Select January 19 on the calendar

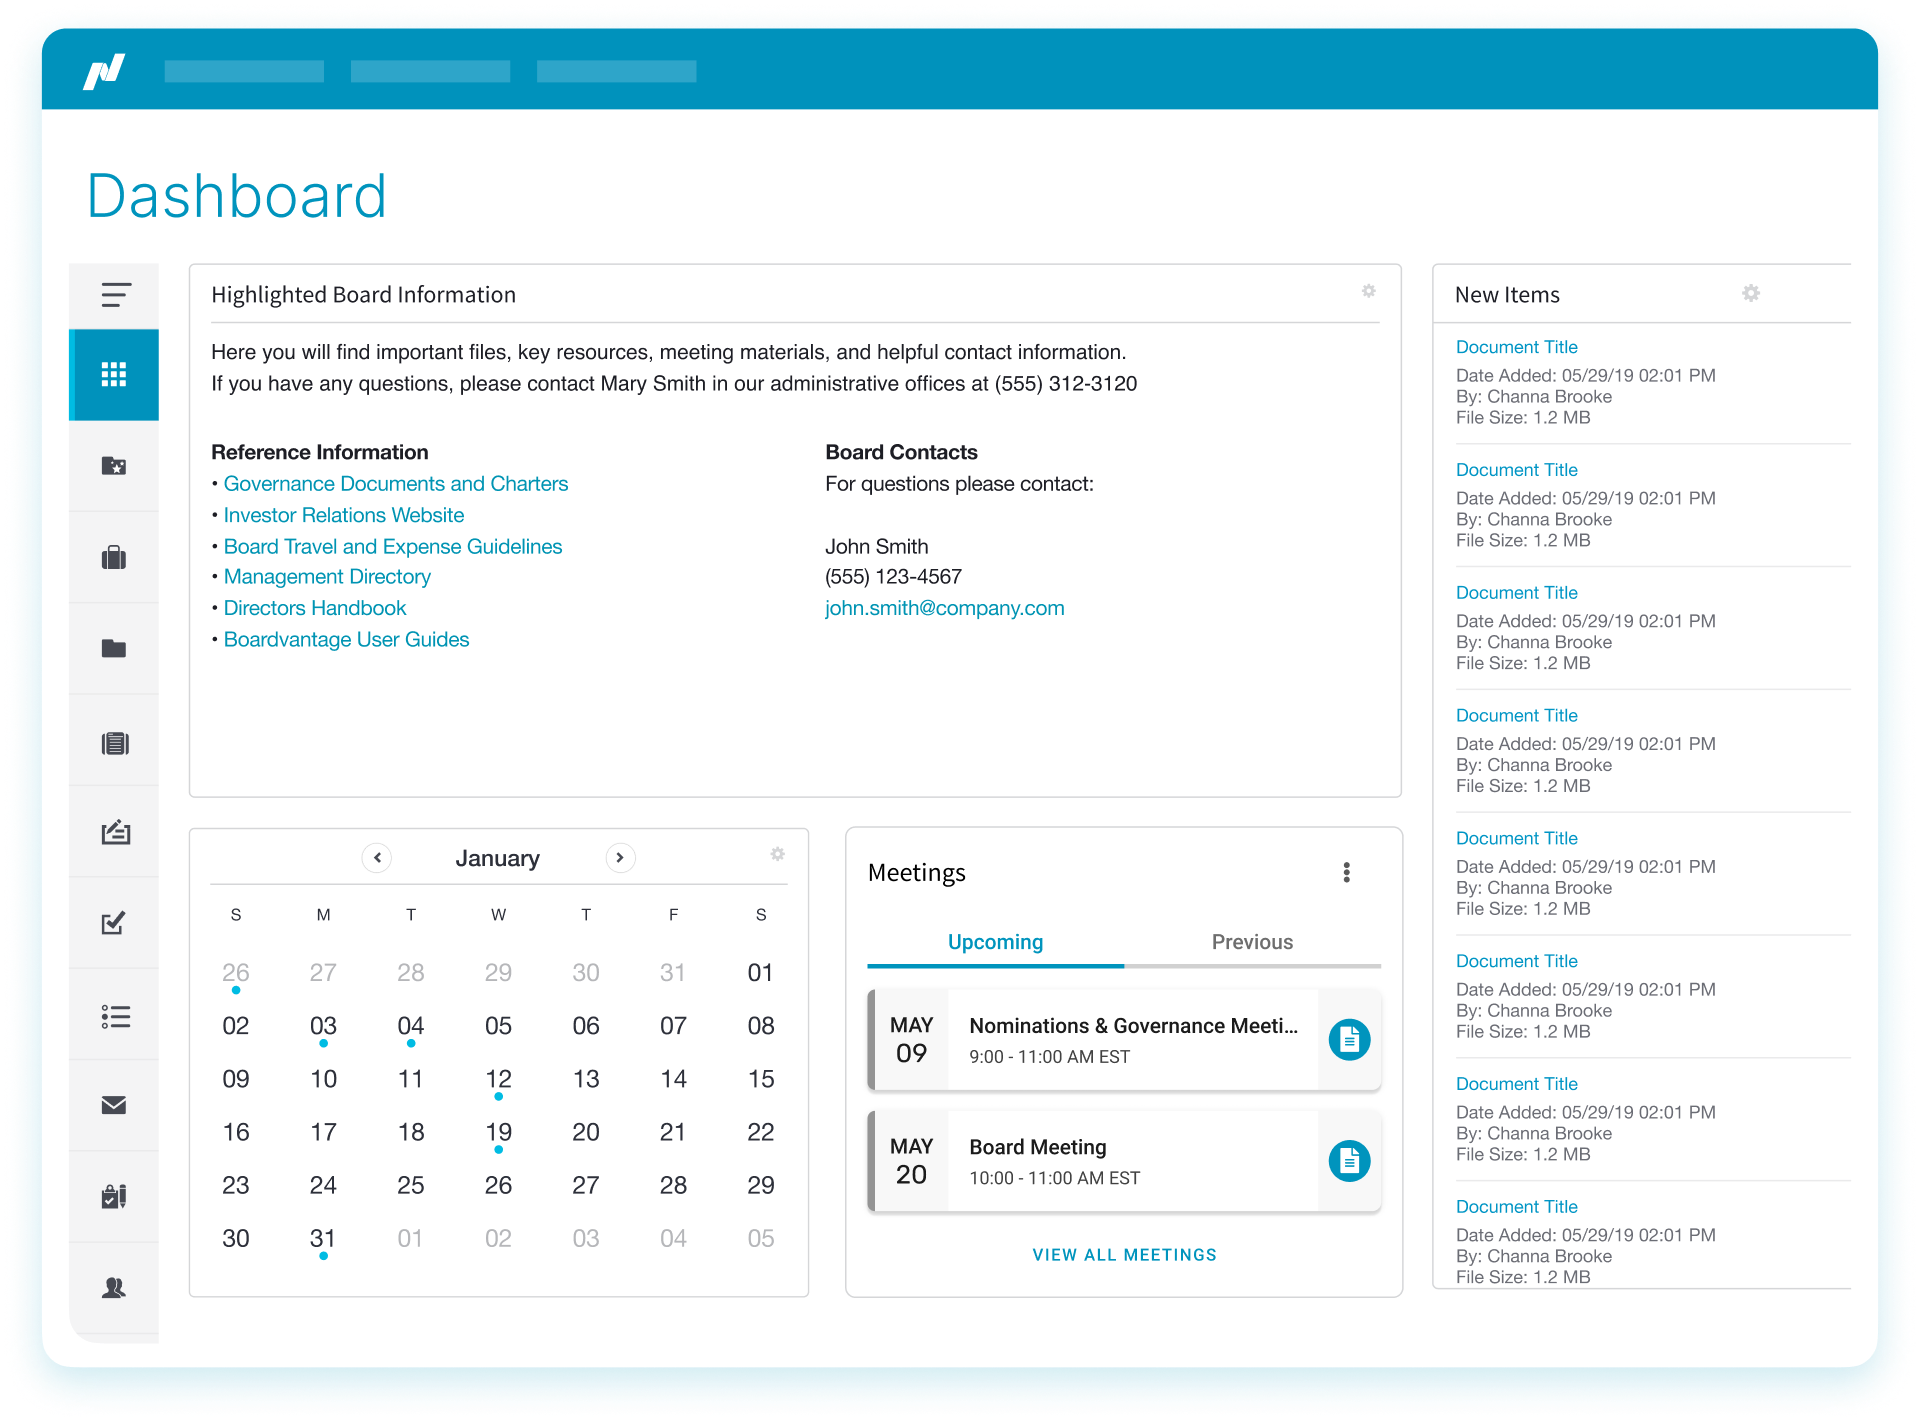tap(498, 1132)
